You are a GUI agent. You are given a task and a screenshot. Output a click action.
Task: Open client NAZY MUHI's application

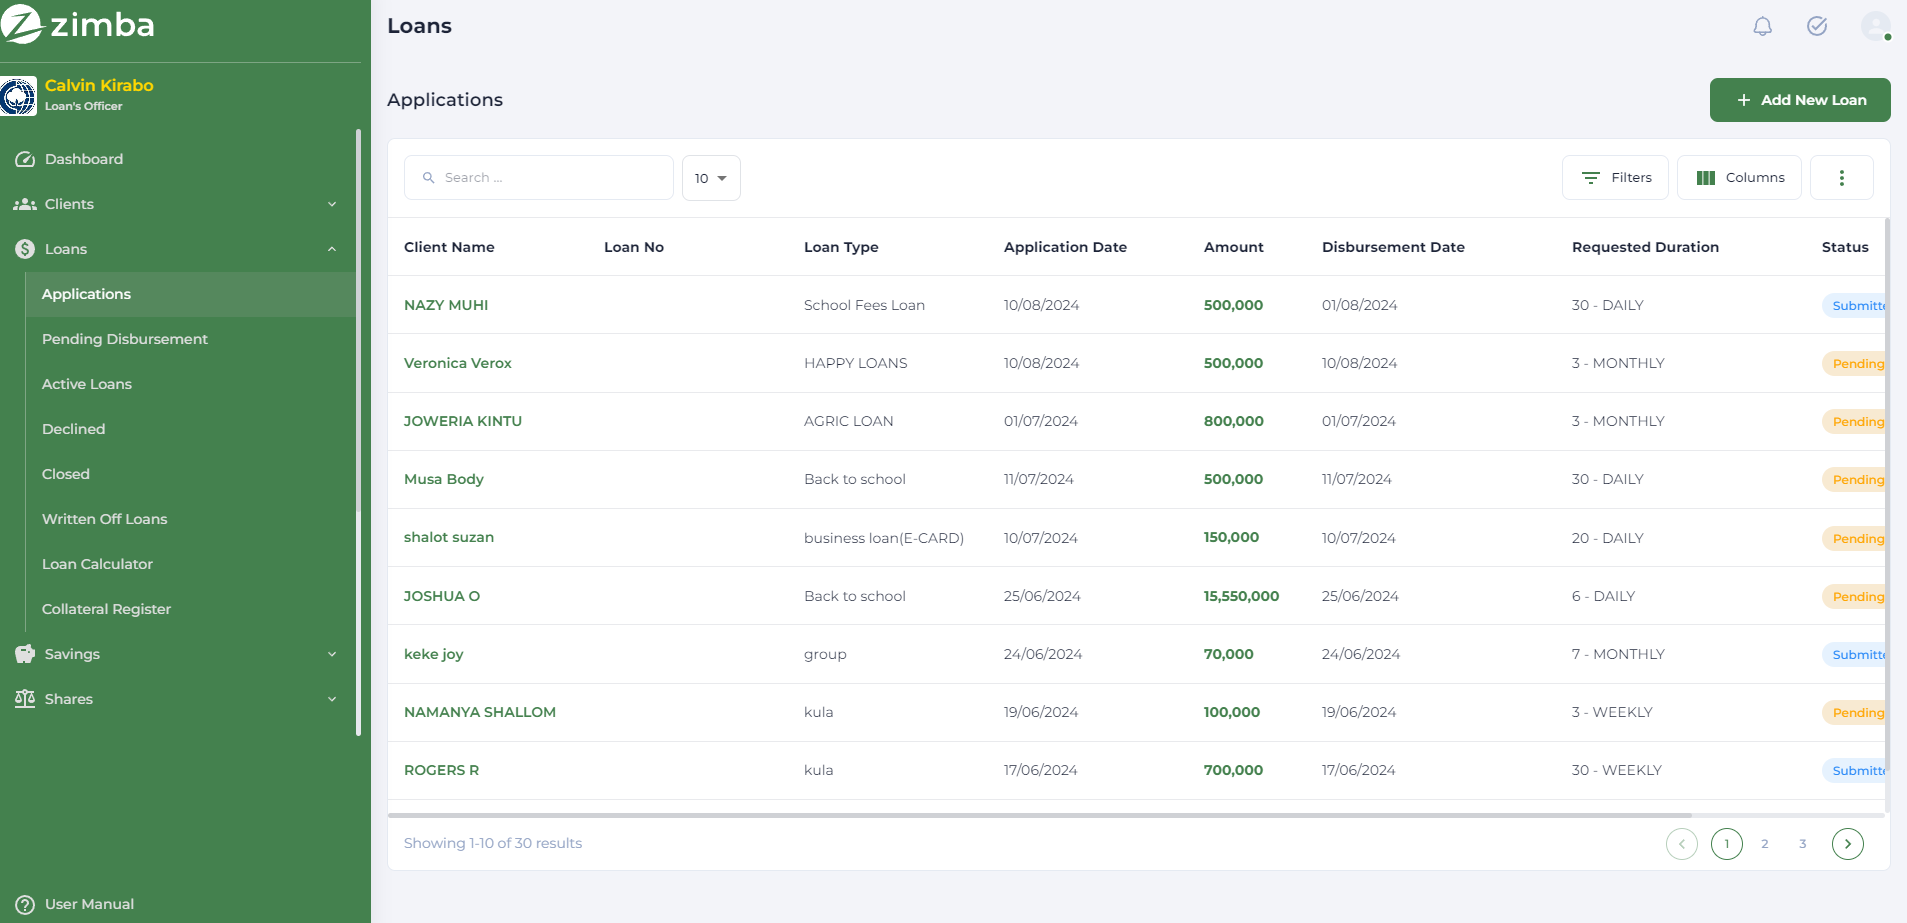click(x=446, y=305)
